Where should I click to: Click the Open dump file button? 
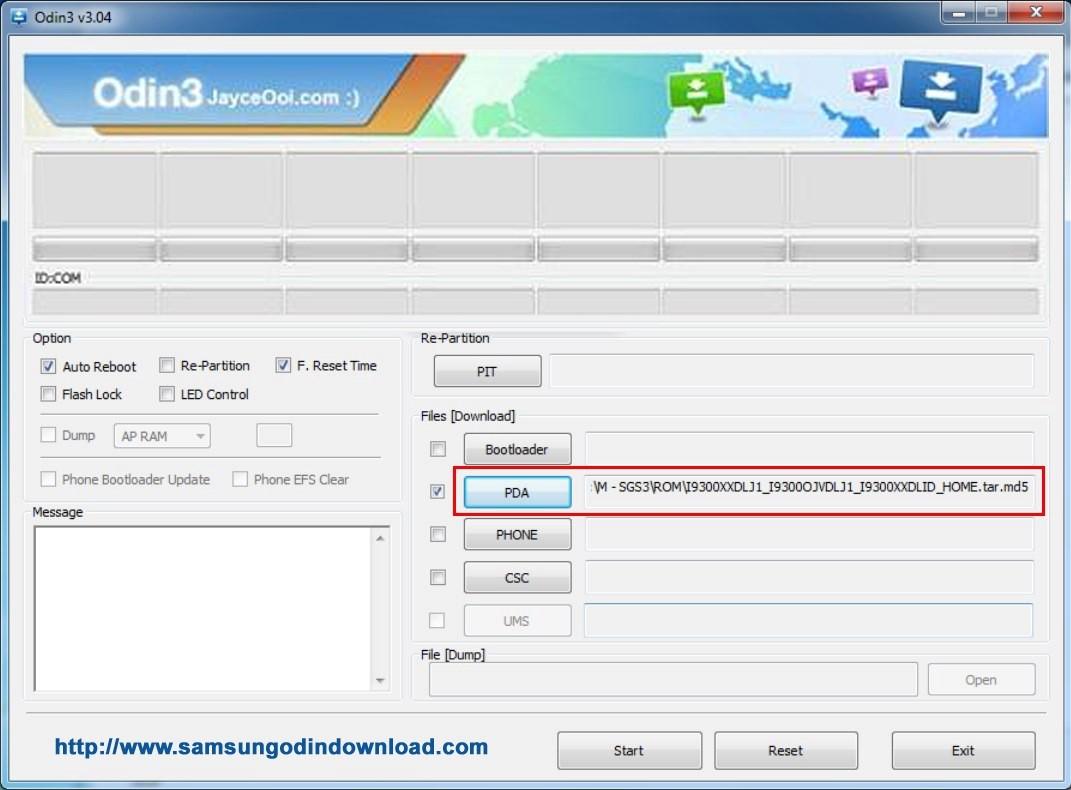click(x=981, y=679)
